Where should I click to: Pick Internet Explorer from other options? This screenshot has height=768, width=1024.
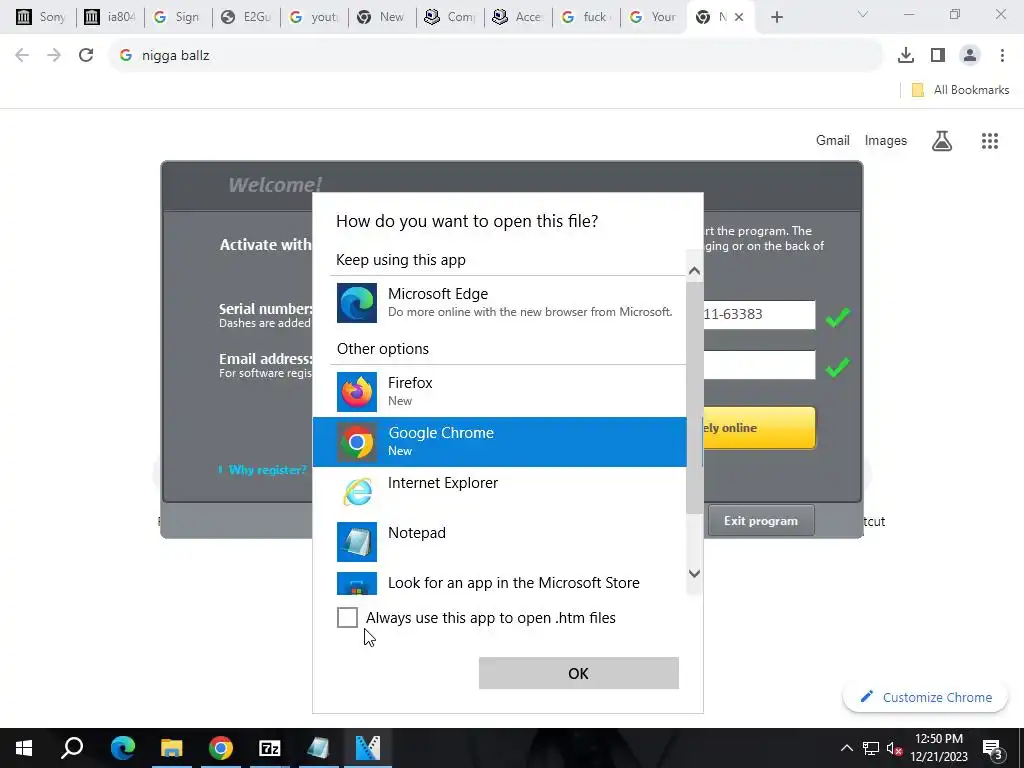coord(500,492)
